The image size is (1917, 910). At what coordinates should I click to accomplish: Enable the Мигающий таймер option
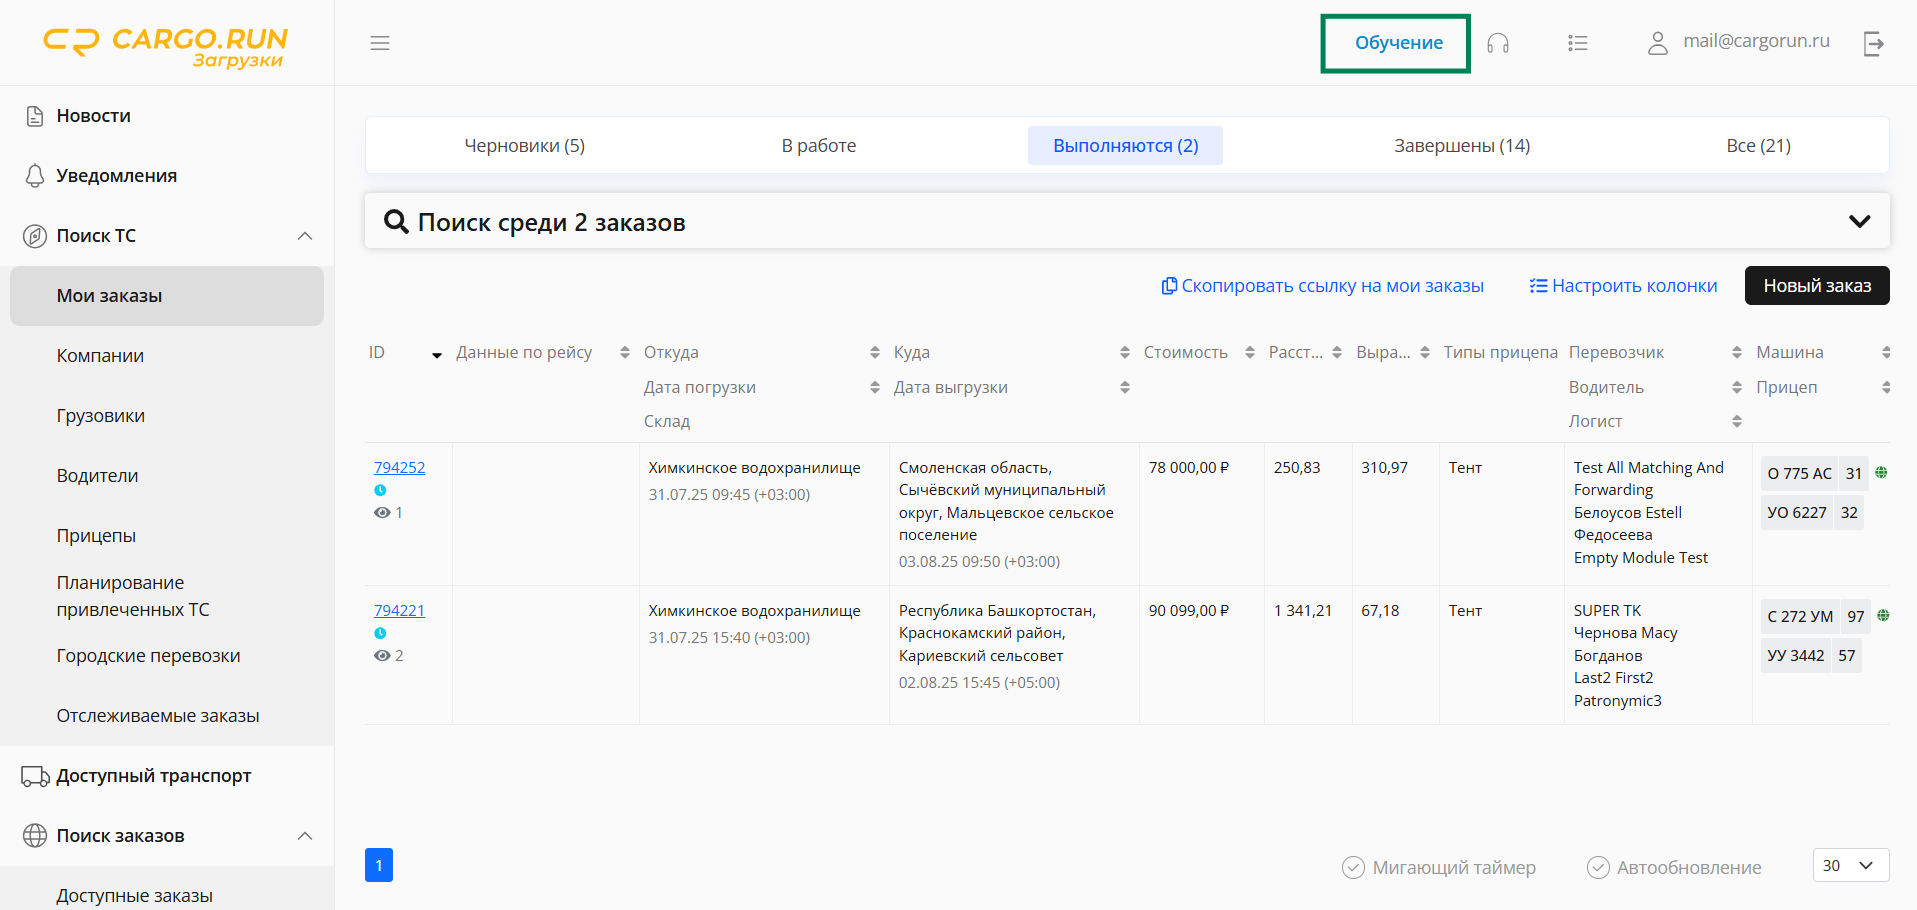click(x=1353, y=867)
